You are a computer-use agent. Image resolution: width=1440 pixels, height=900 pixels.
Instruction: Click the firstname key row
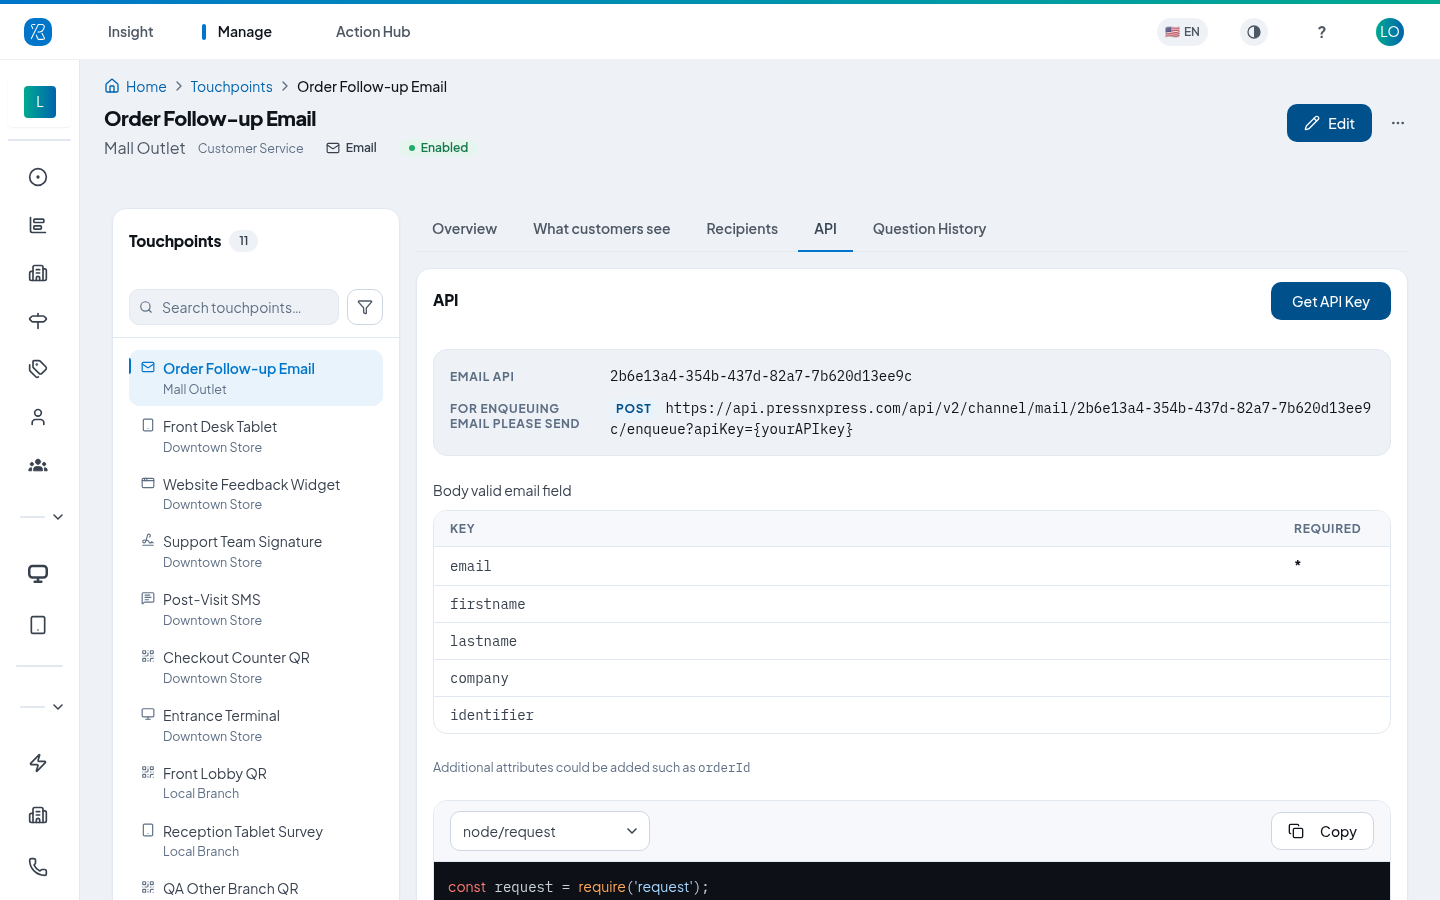(x=912, y=604)
